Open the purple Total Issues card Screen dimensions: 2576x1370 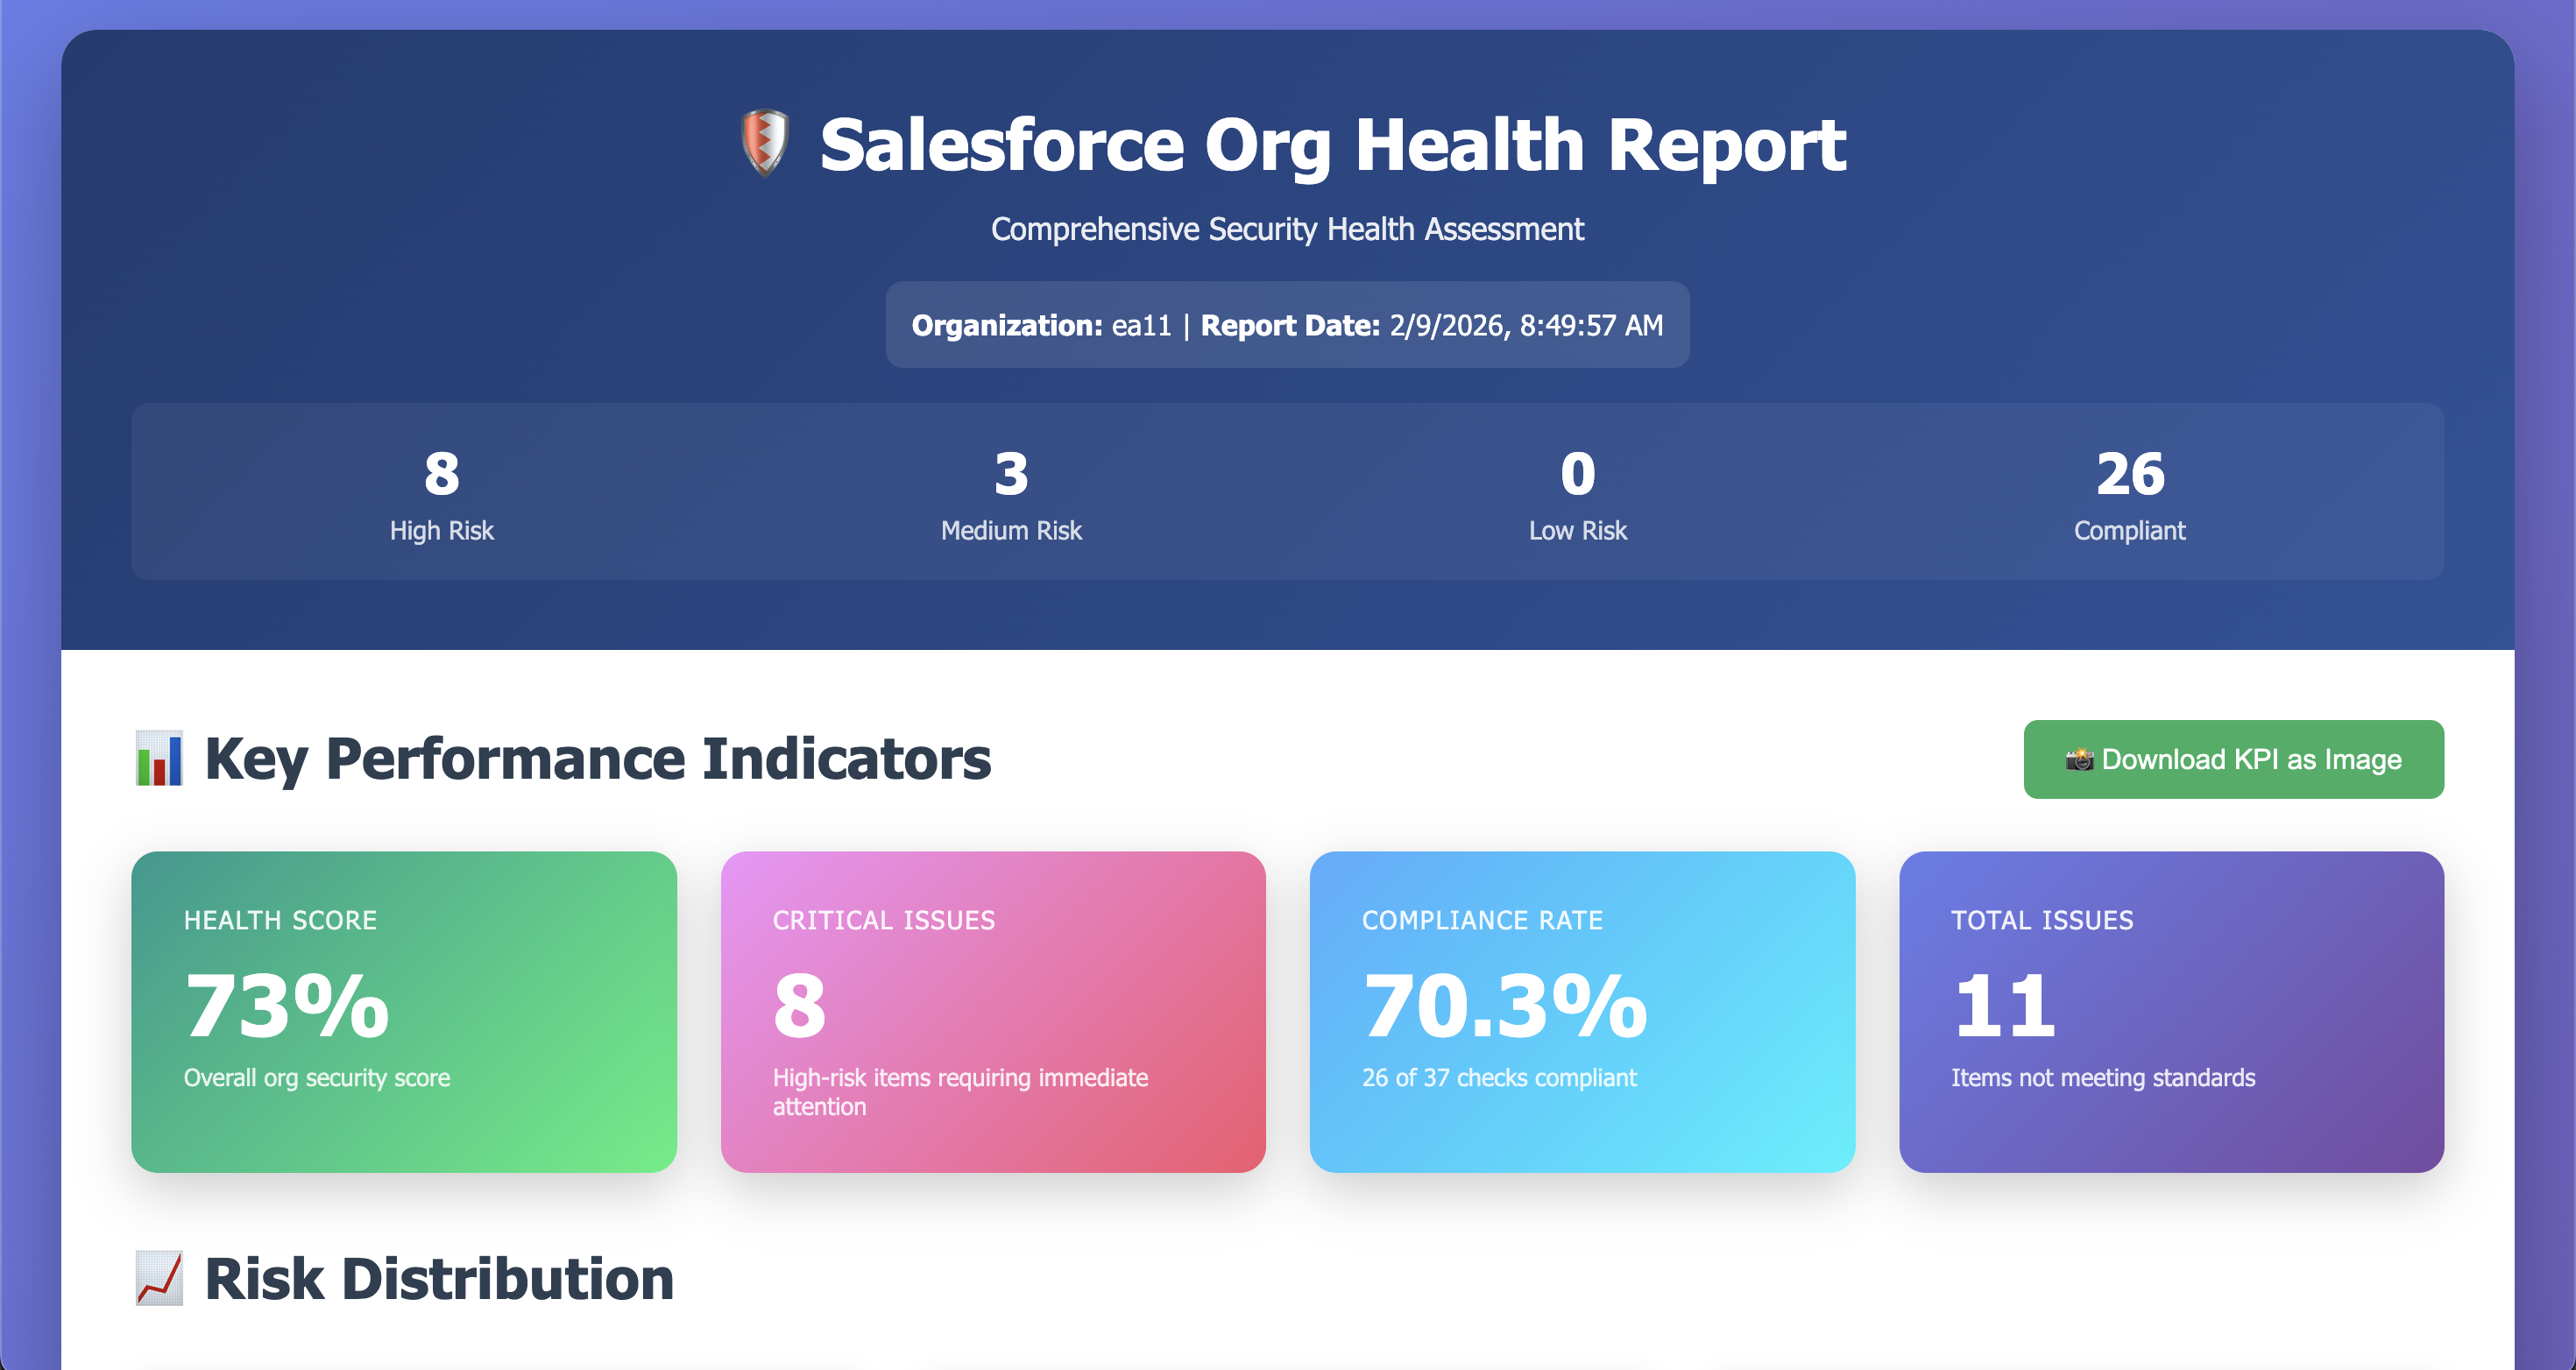click(x=2171, y=1011)
